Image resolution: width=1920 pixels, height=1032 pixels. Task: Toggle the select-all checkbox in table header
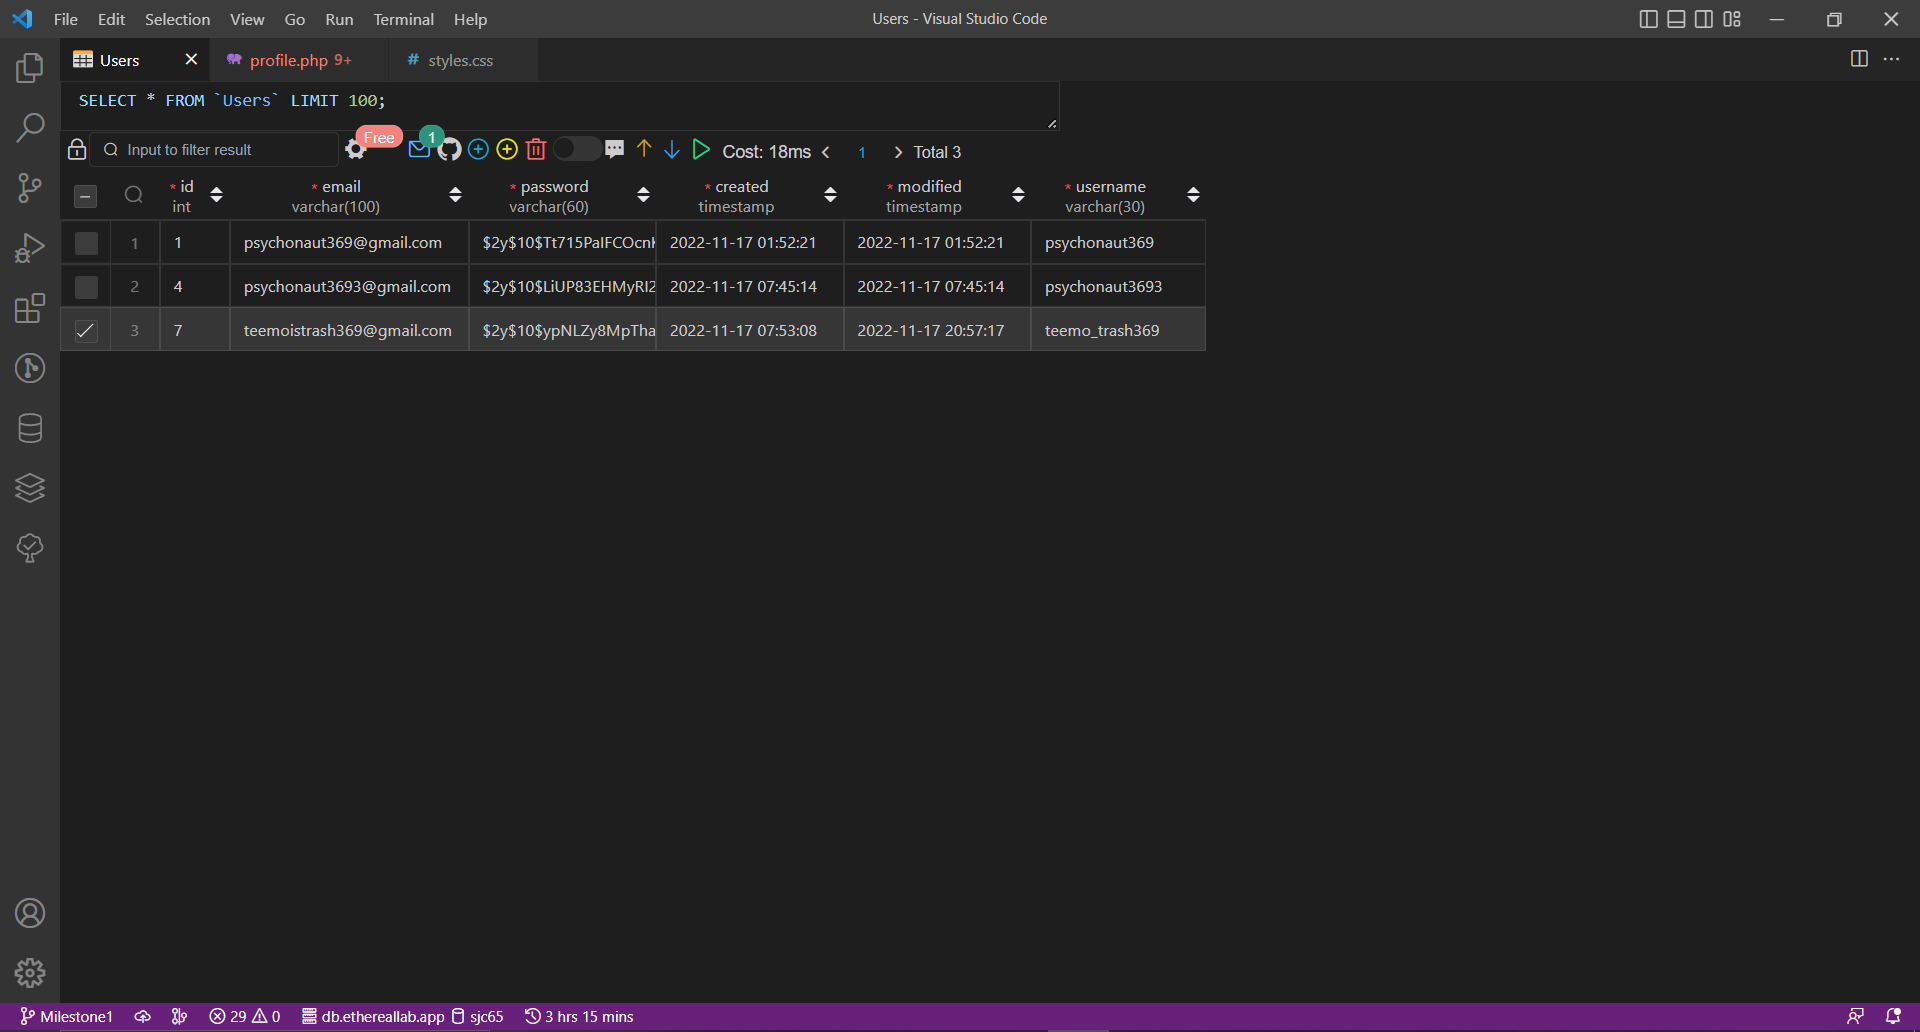86,196
